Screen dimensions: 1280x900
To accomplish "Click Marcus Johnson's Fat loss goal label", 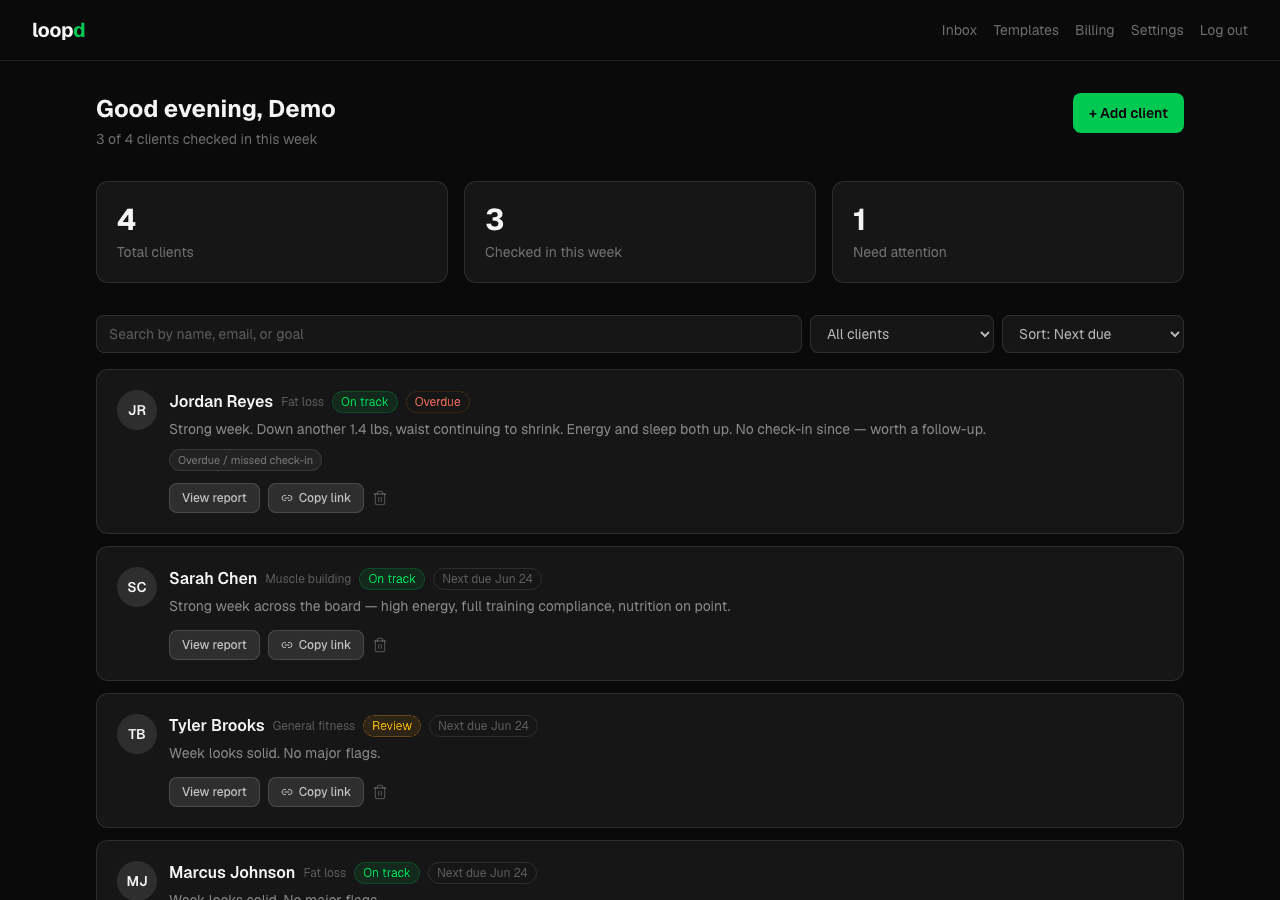I will pyautogui.click(x=325, y=873).
